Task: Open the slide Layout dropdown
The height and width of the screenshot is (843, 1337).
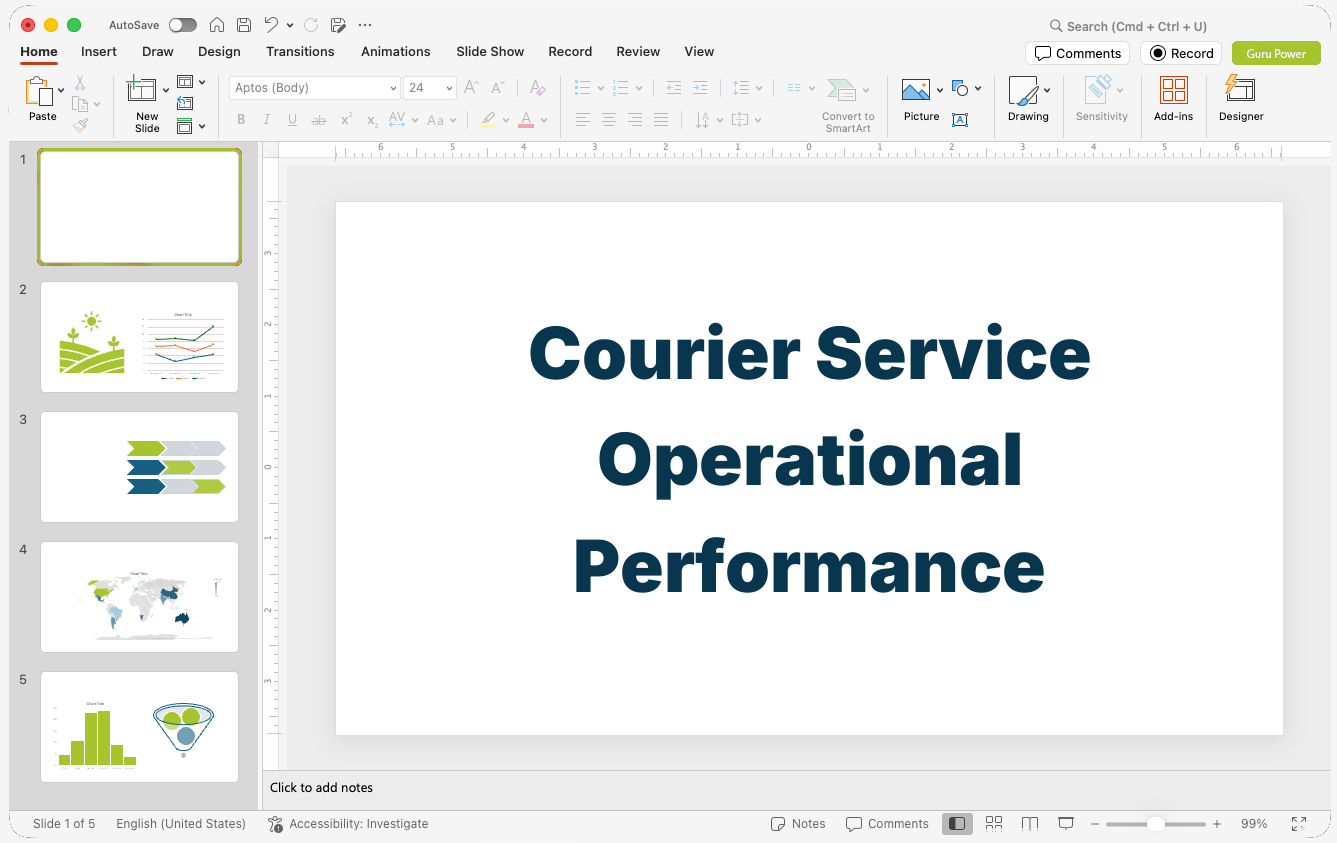Action: coord(191,82)
